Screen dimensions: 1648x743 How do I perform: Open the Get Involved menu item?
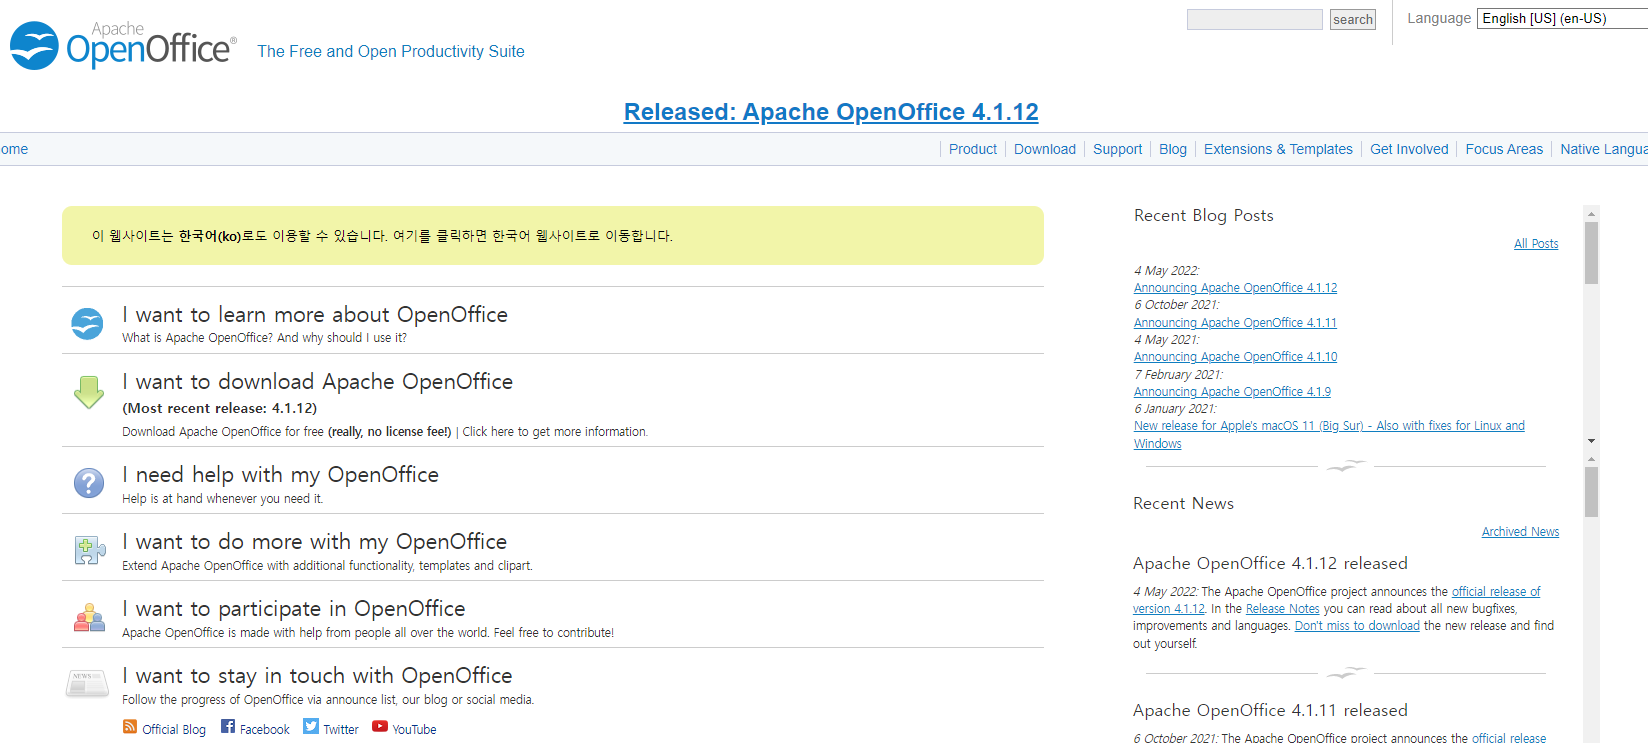[x=1409, y=149]
